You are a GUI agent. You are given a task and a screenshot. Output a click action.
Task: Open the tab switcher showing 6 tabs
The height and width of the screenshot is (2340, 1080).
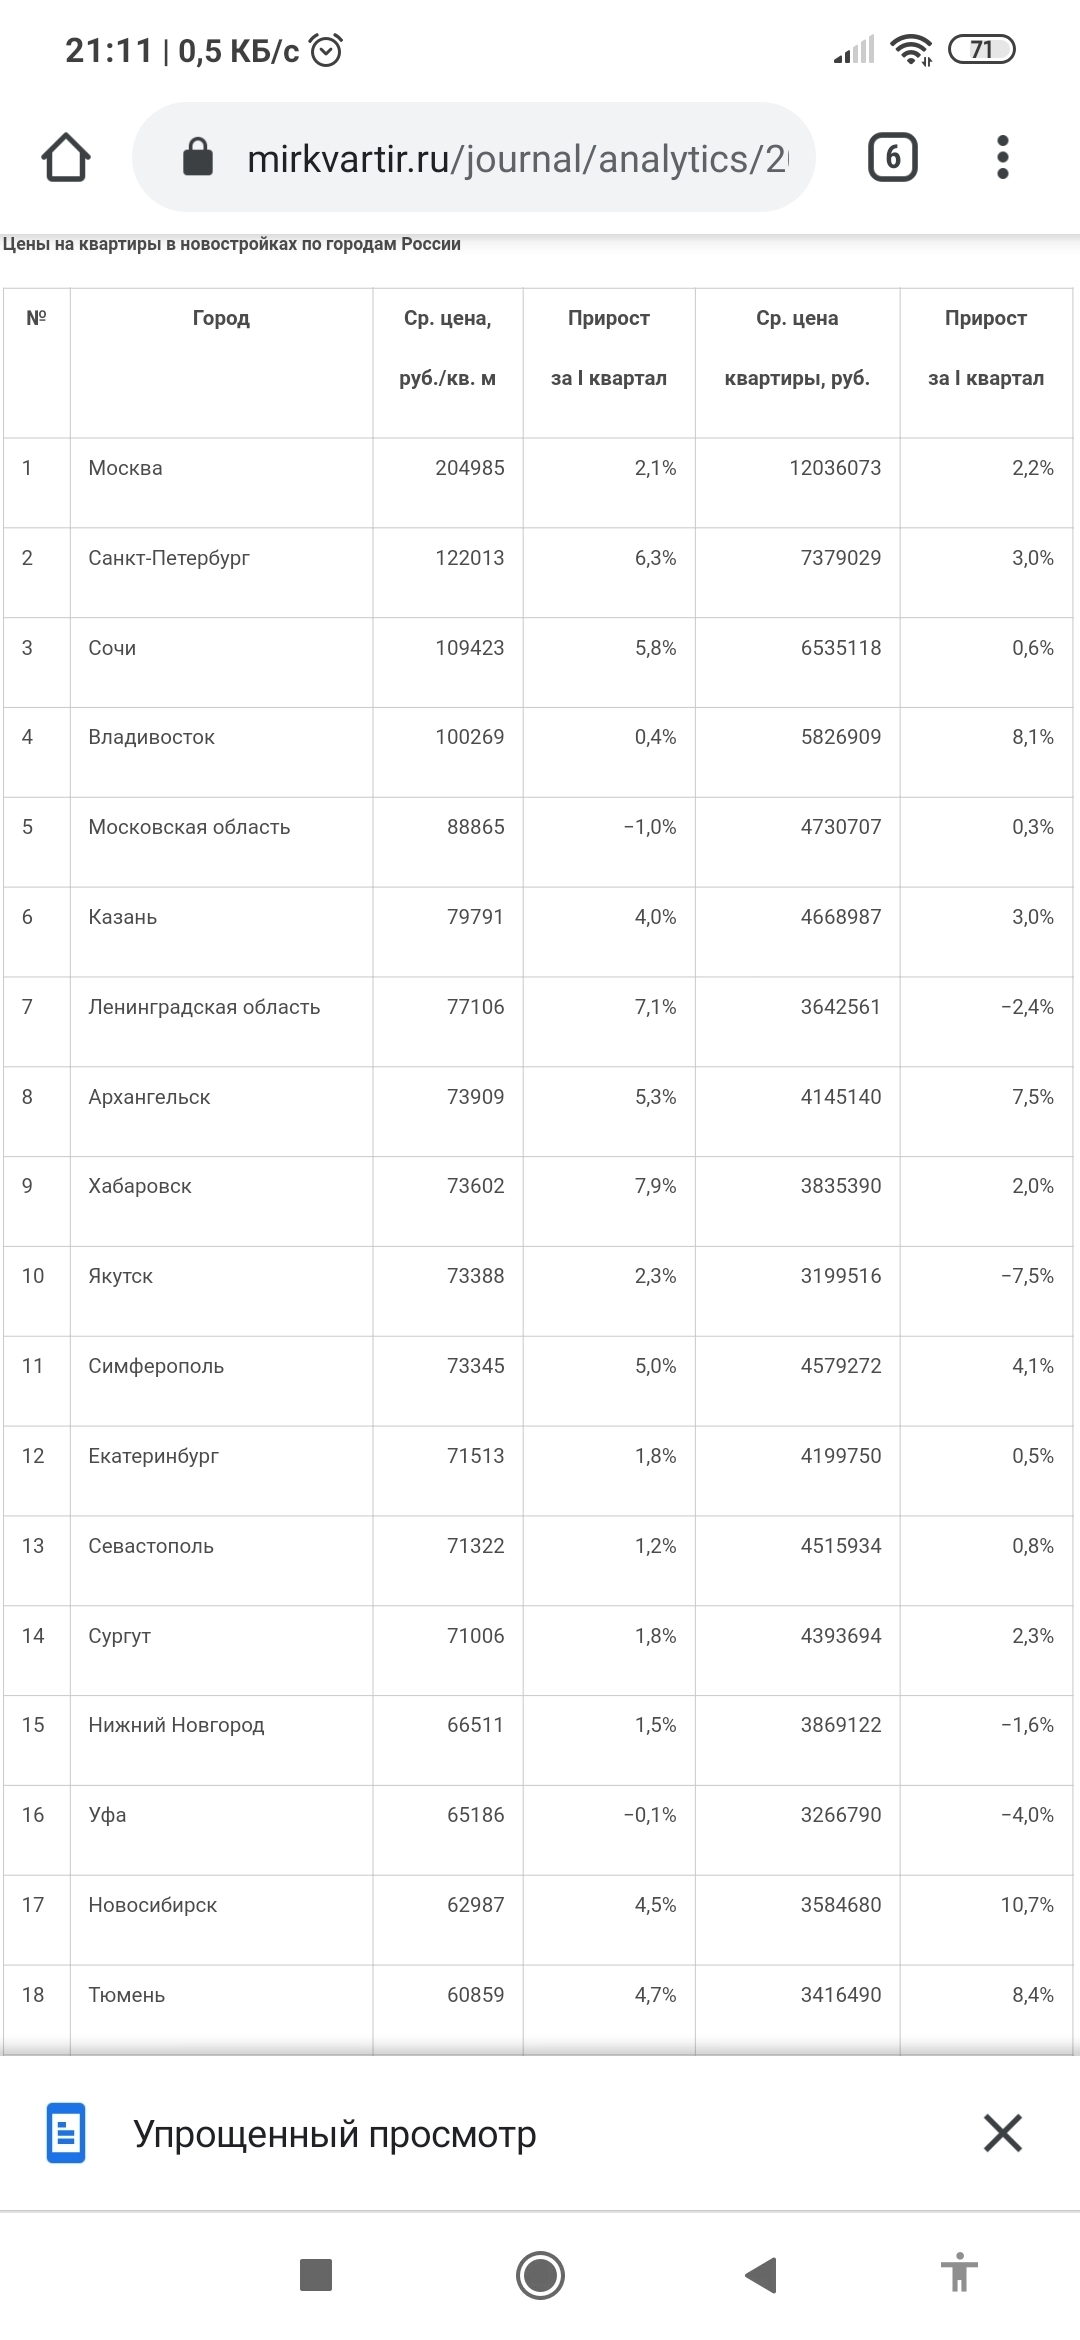tap(892, 157)
